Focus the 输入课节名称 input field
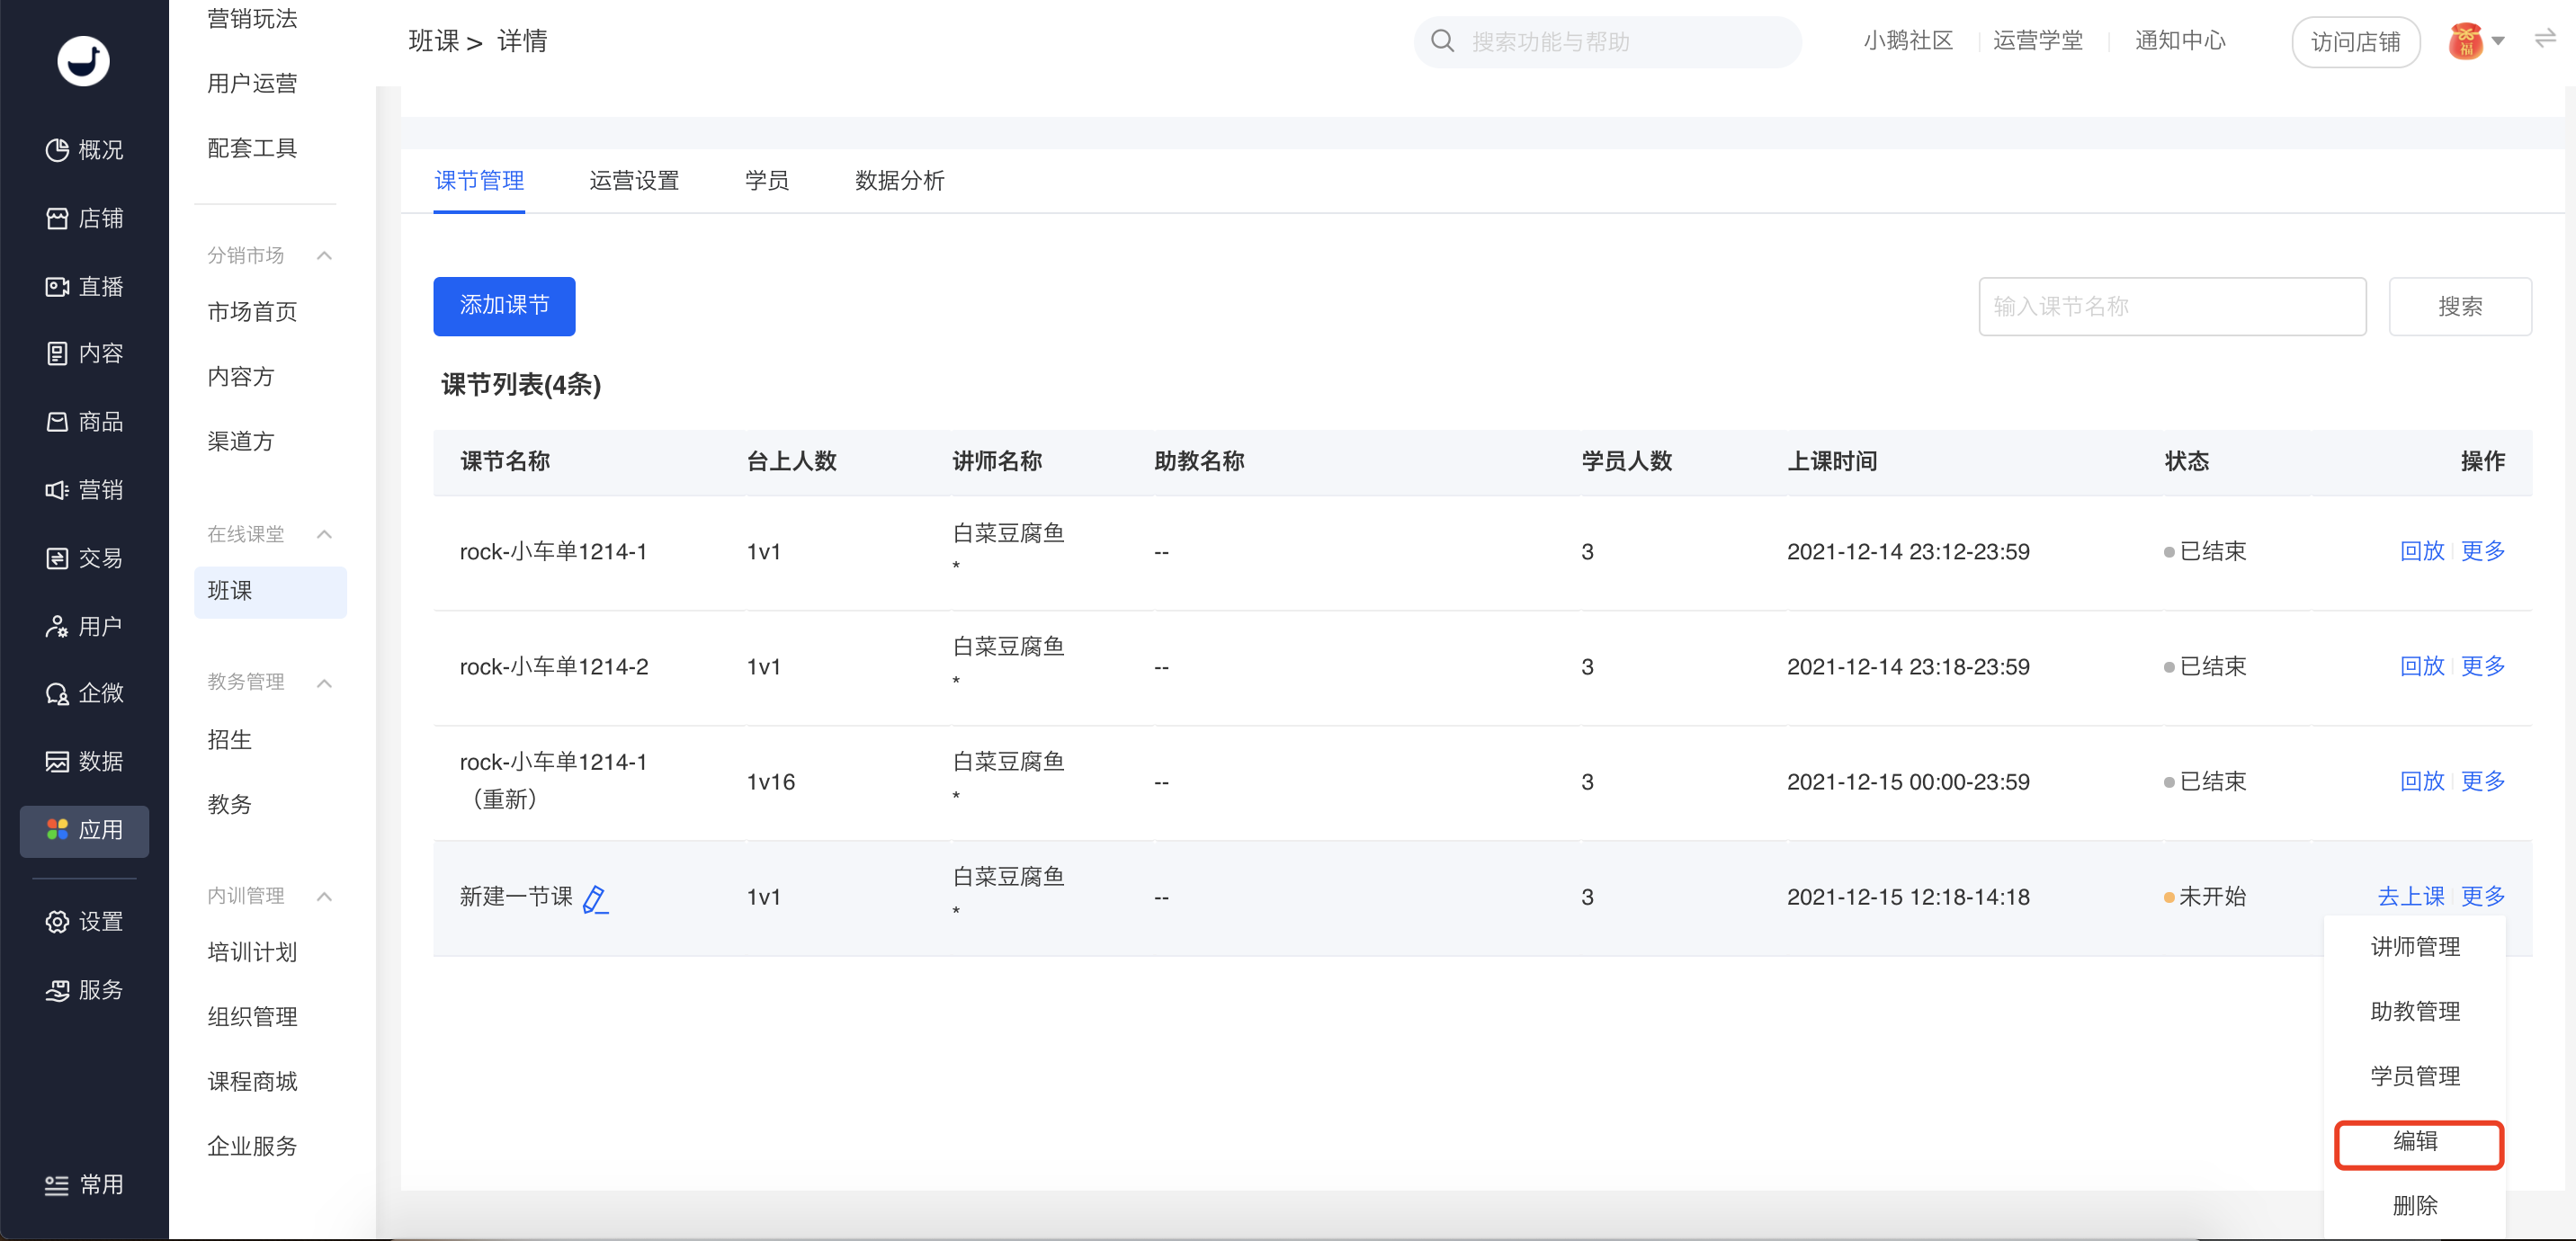2576x1241 pixels. (x=2171, y=306)
